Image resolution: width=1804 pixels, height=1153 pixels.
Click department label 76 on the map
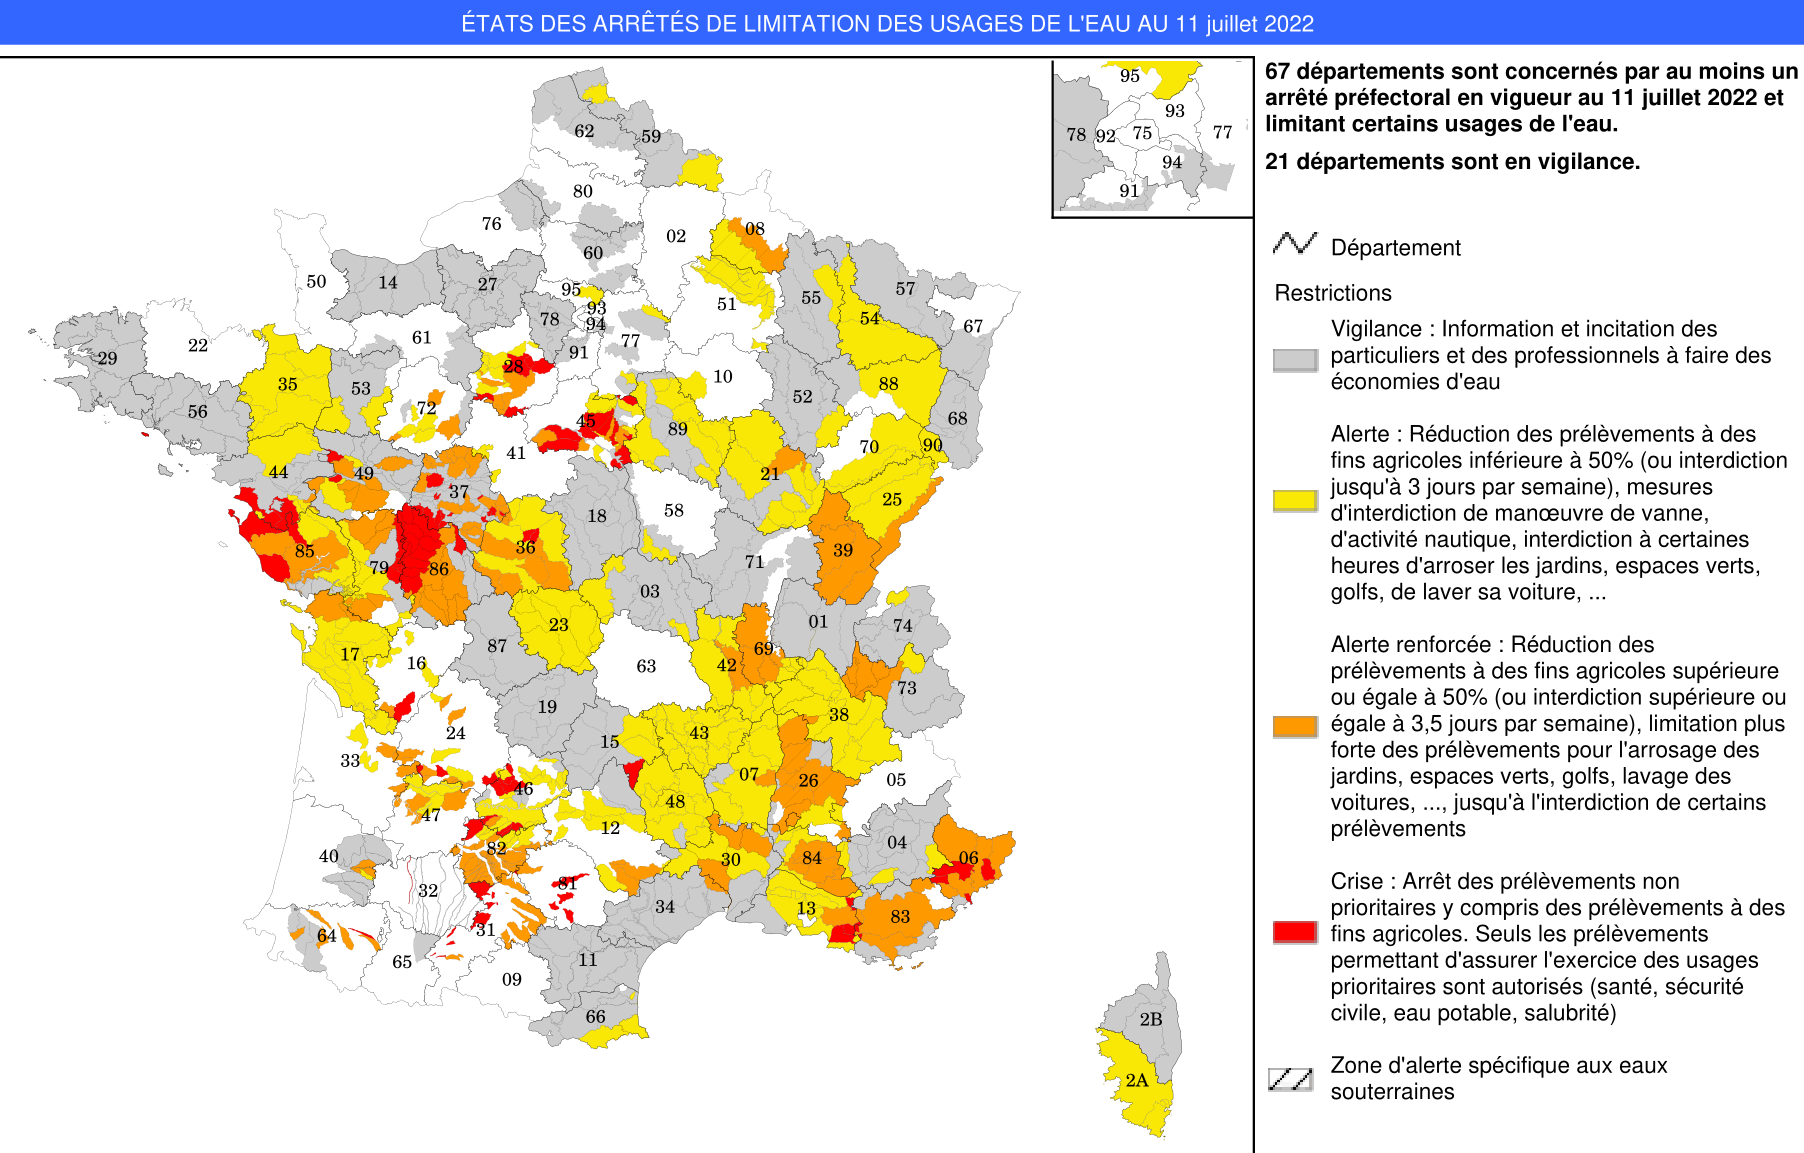pos(492,223)
